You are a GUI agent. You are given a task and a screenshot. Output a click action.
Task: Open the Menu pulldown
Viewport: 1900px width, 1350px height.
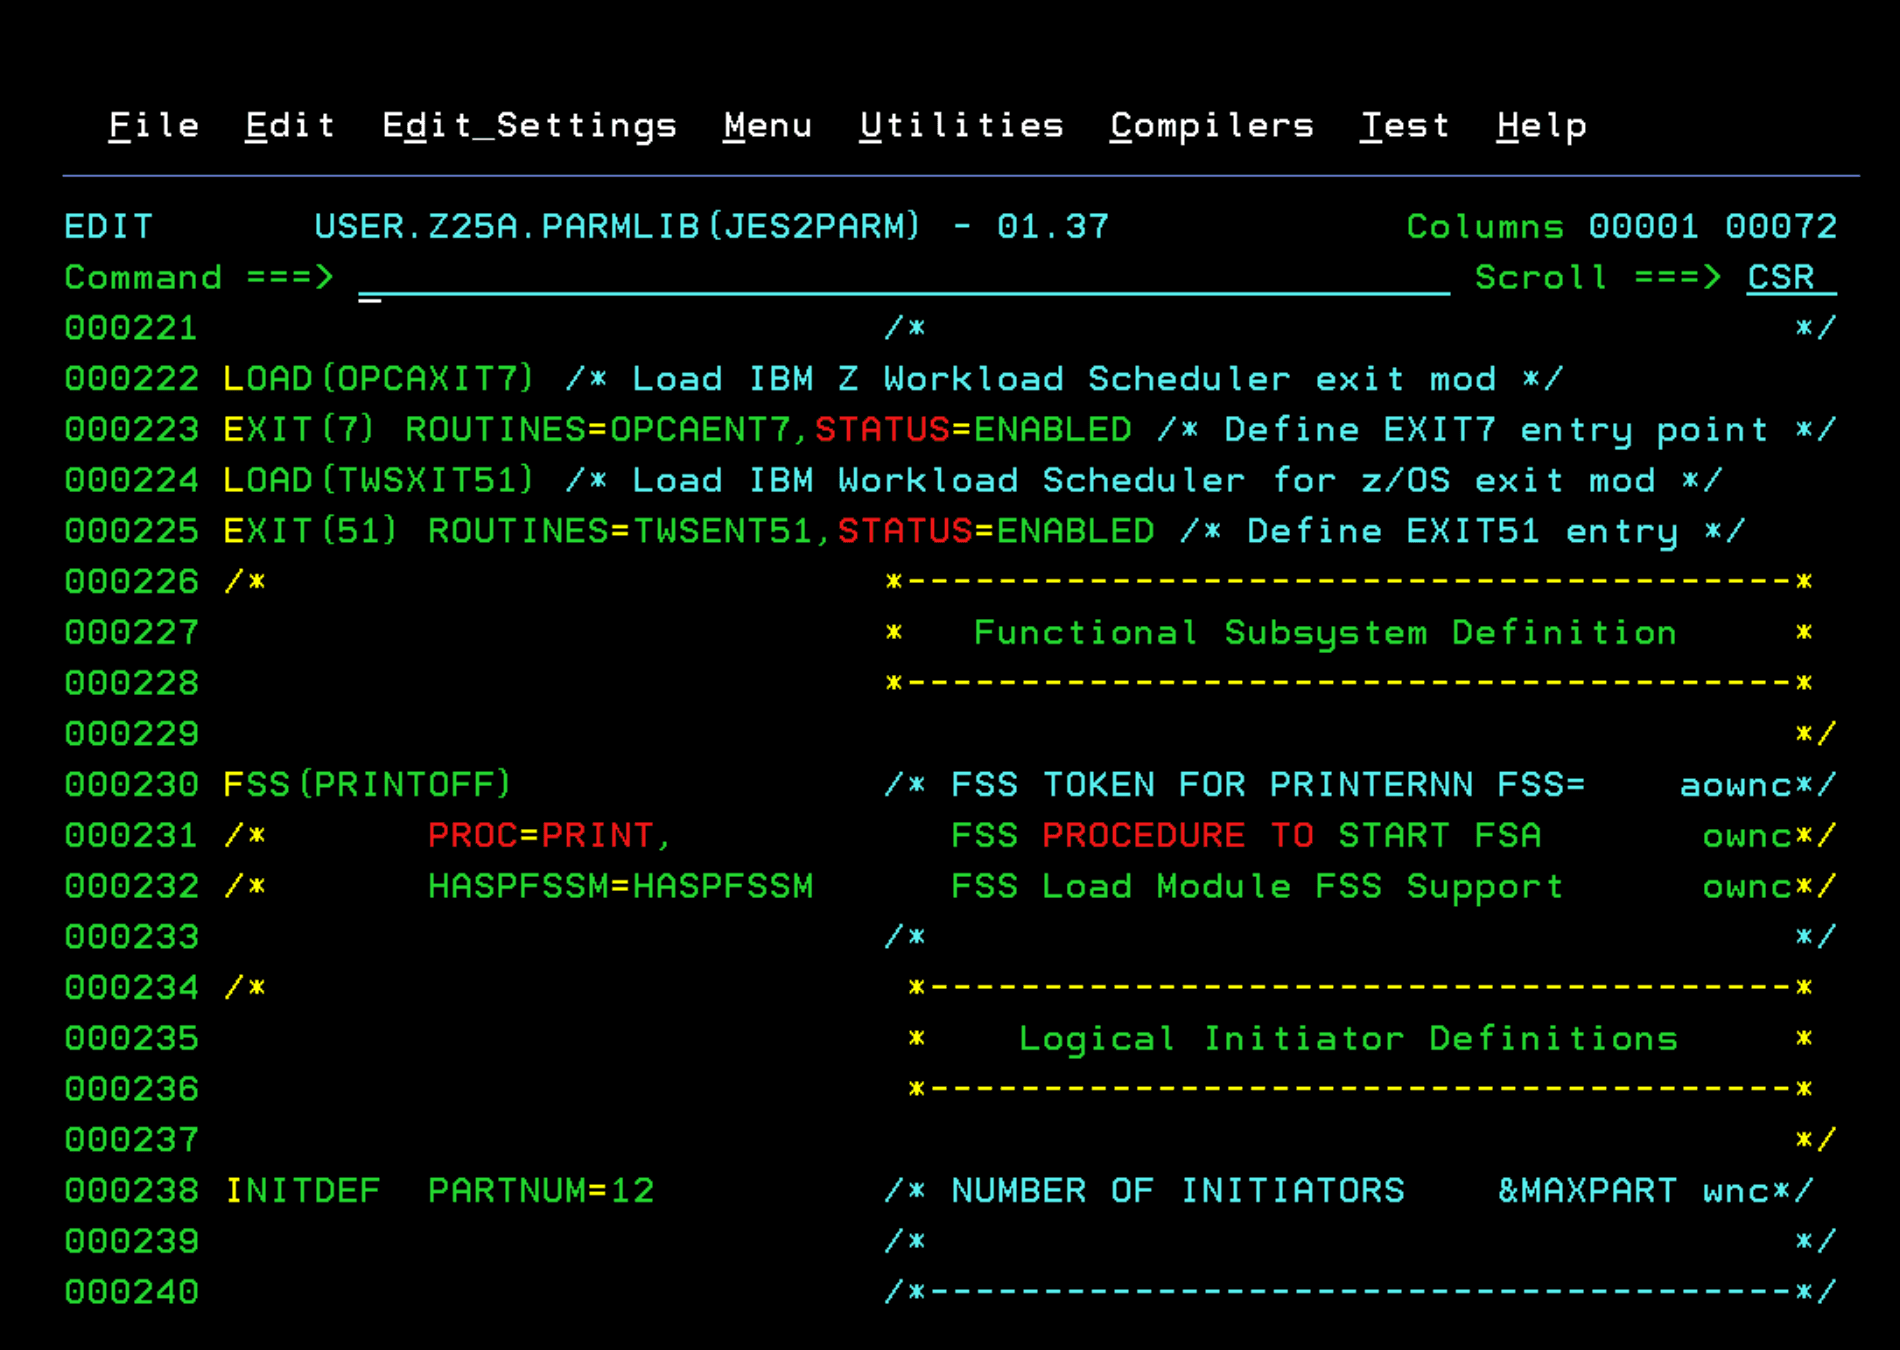767,125
